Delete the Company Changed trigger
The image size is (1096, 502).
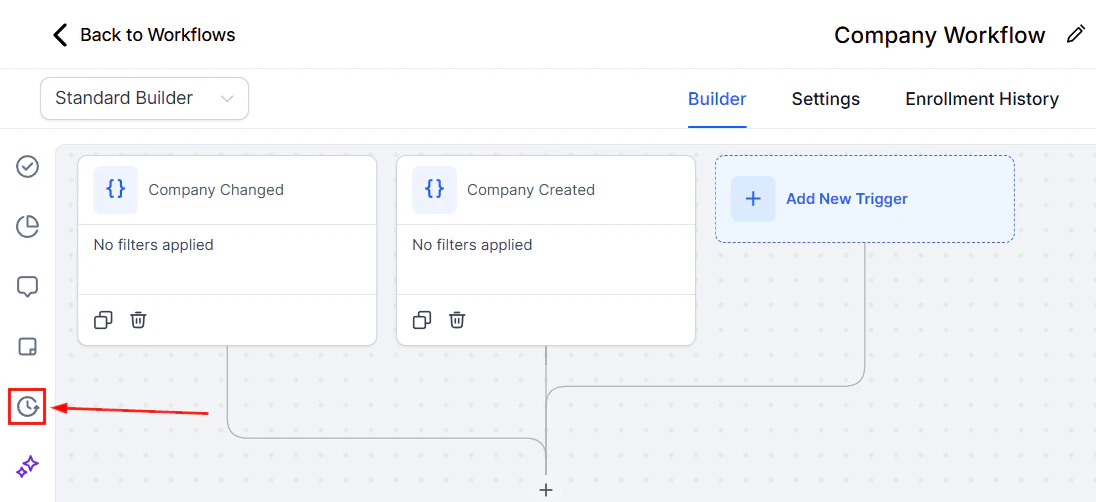(138, 320)
